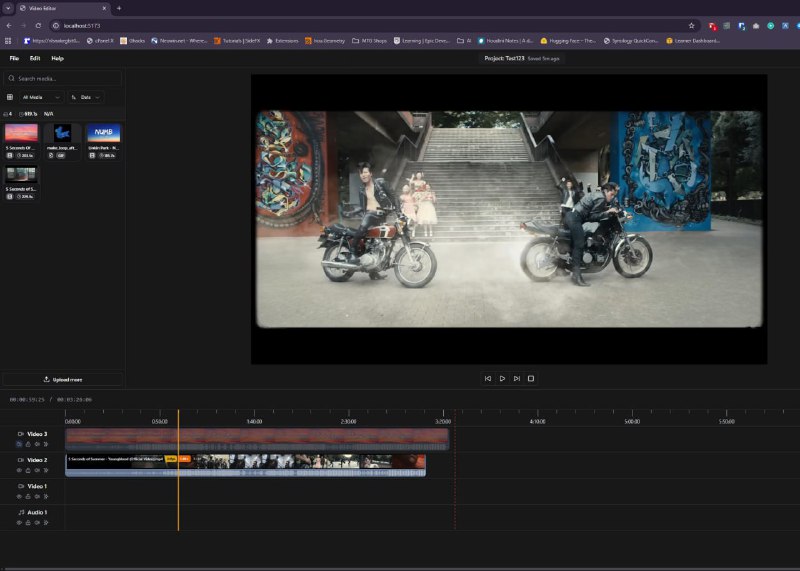Expand the Date sort dropdown
This screenshot has width=800, height=571.
point(87,97)
